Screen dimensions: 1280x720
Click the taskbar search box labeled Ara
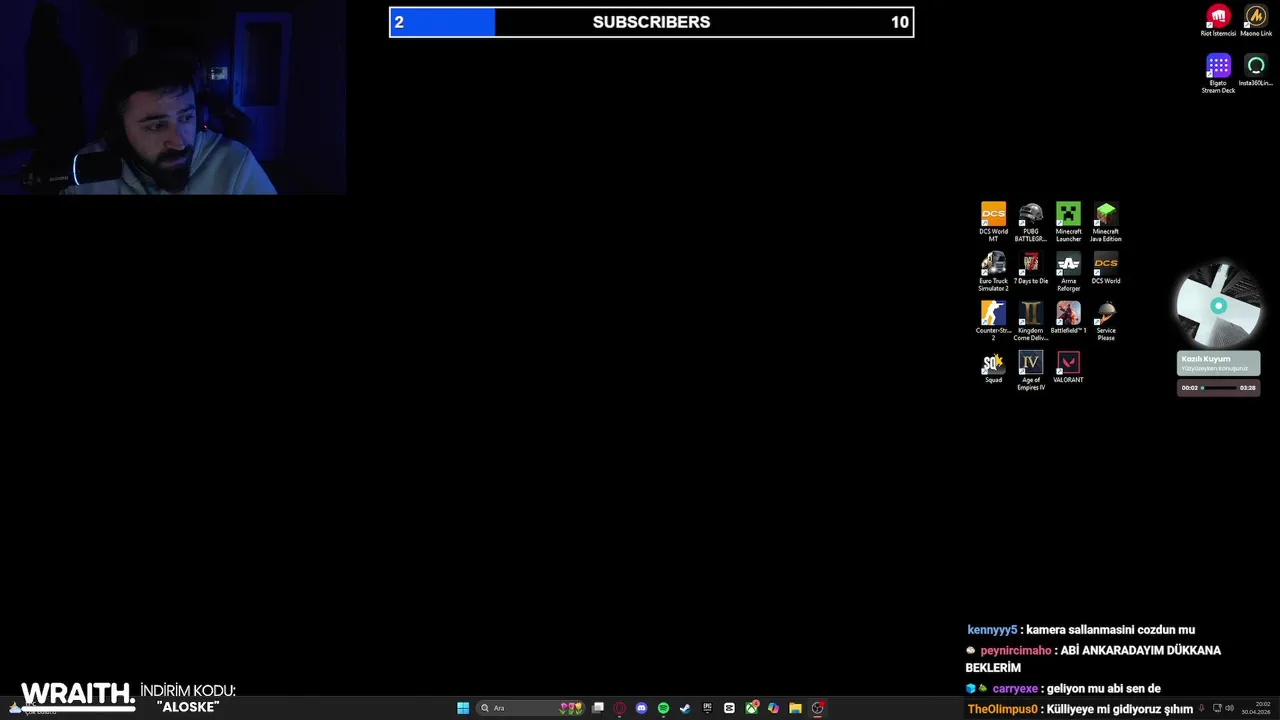point(530,708)
